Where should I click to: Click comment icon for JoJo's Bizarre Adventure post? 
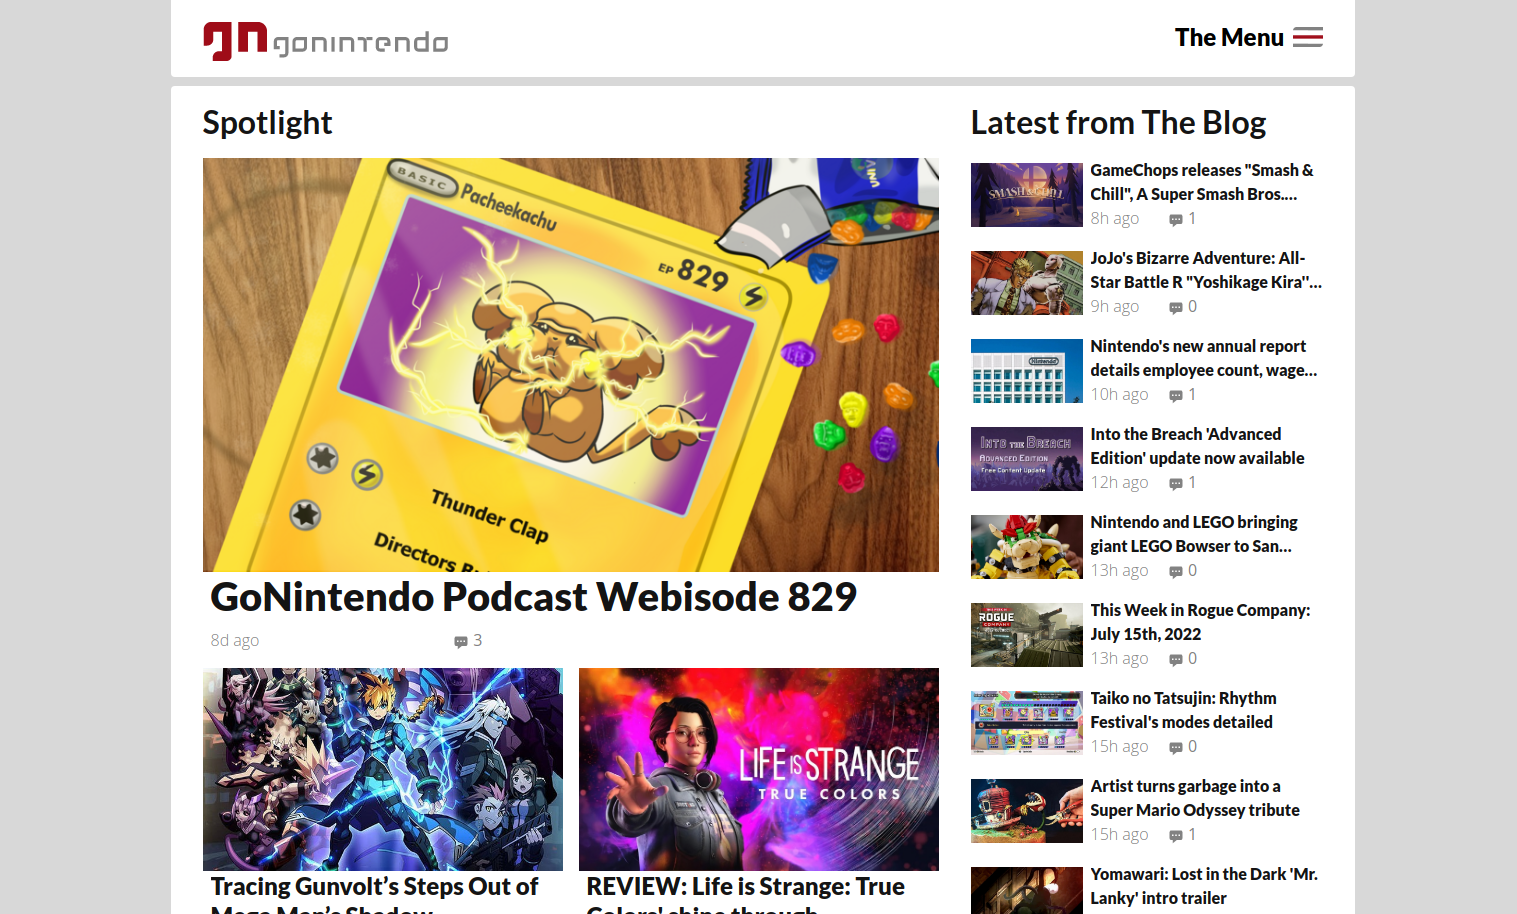click(x=1175, y=307)
